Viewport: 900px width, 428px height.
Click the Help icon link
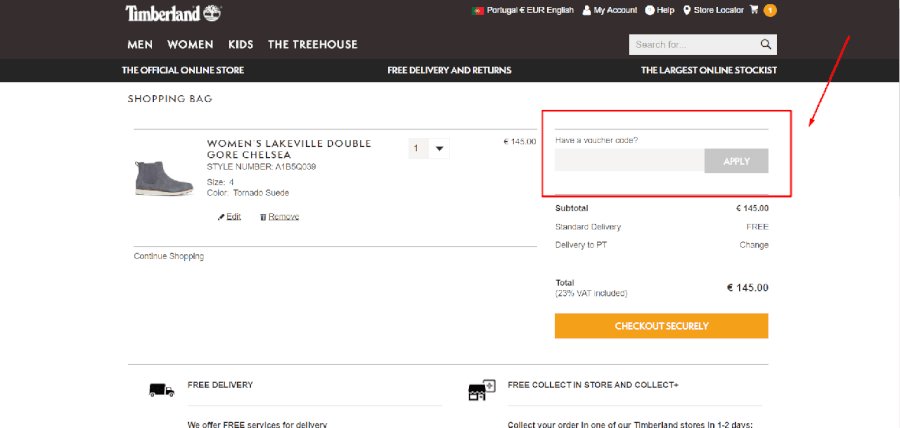(650, 10)
